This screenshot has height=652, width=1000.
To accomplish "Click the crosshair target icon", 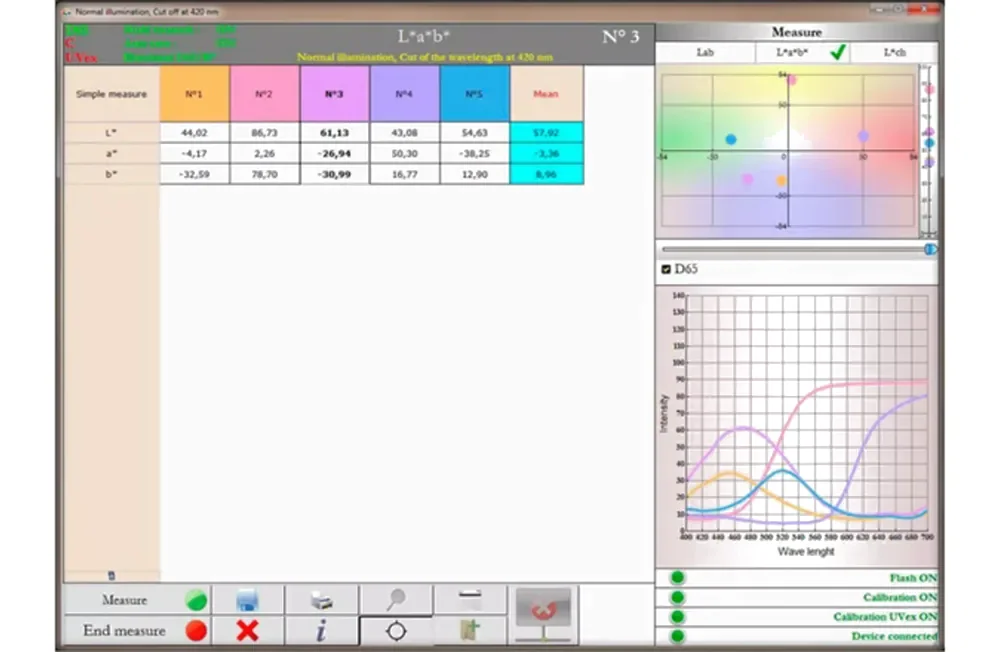I will [x=396, y=631].
